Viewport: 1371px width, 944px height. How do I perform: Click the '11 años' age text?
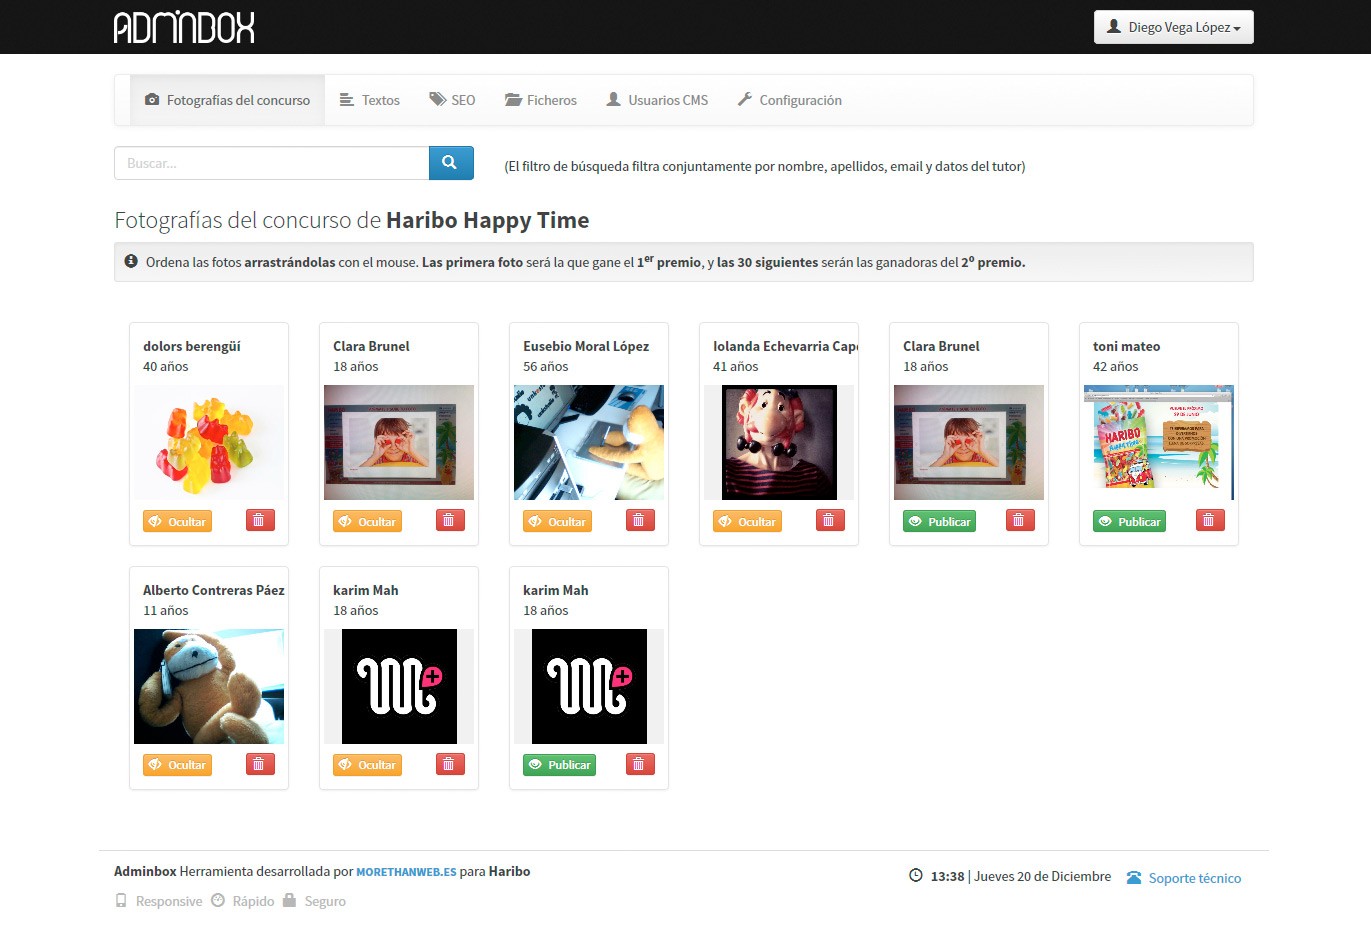[166, 610]
